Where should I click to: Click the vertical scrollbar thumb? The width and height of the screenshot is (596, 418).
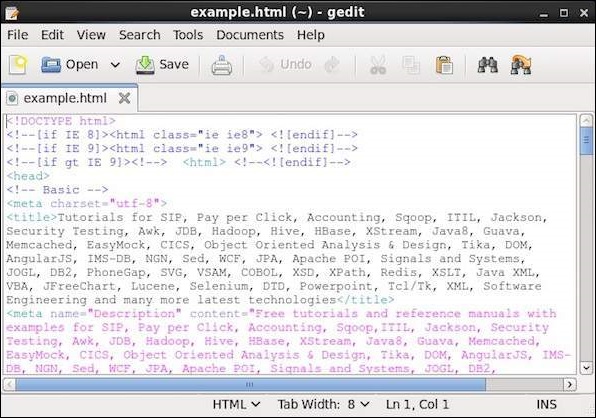point(586,141)
